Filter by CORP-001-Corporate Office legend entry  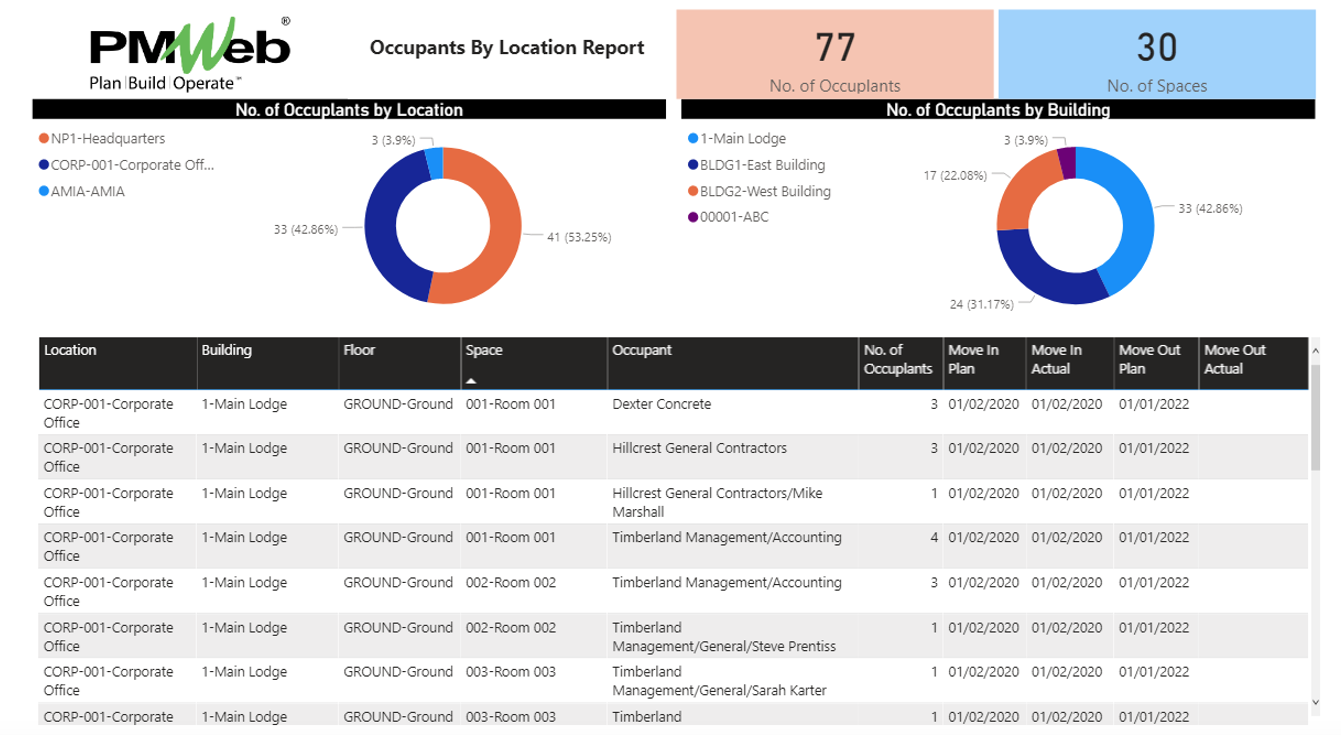click(x=132, y=165)
